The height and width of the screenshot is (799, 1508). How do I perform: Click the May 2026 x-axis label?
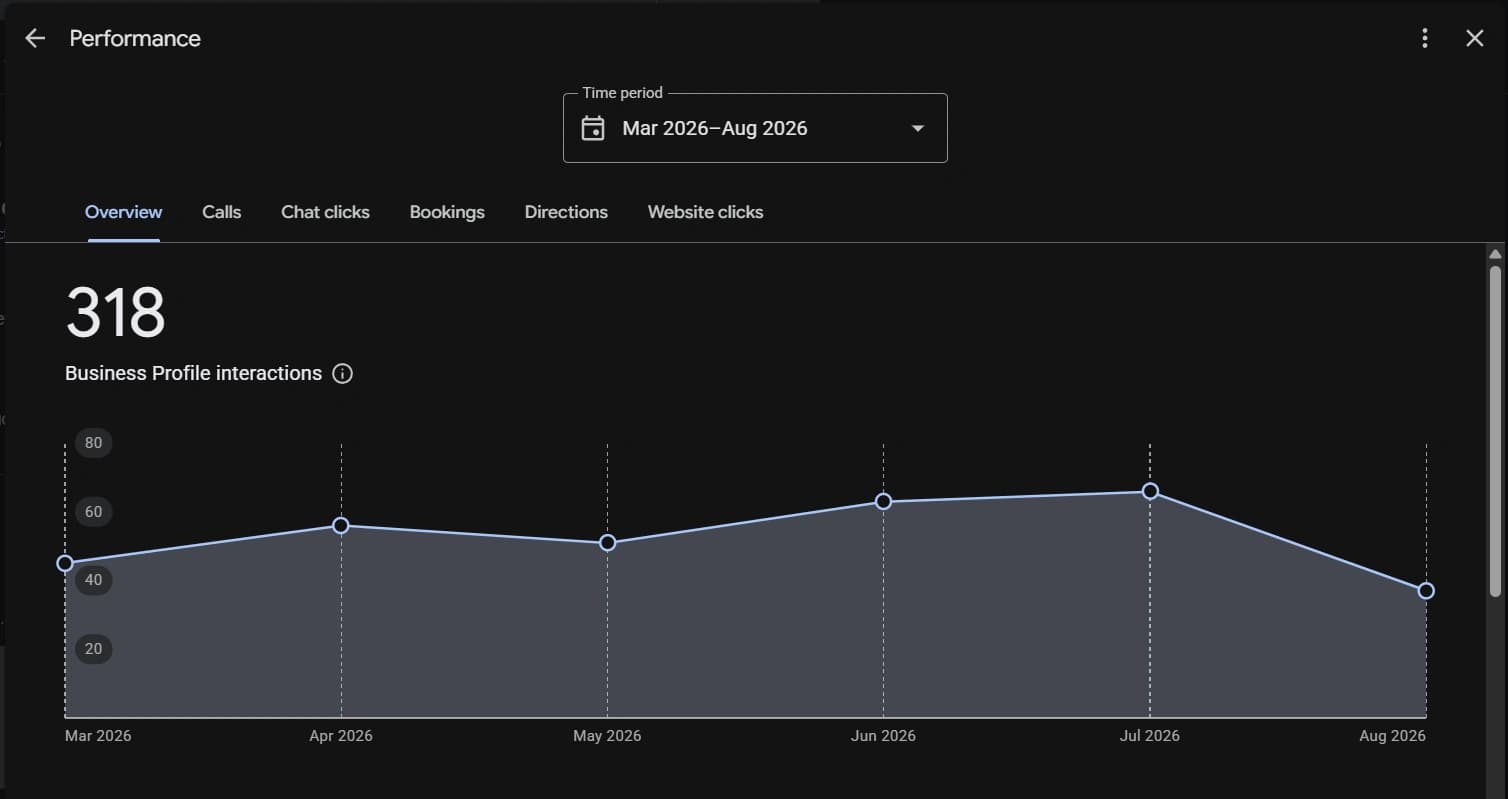click(x=607, y=736)
